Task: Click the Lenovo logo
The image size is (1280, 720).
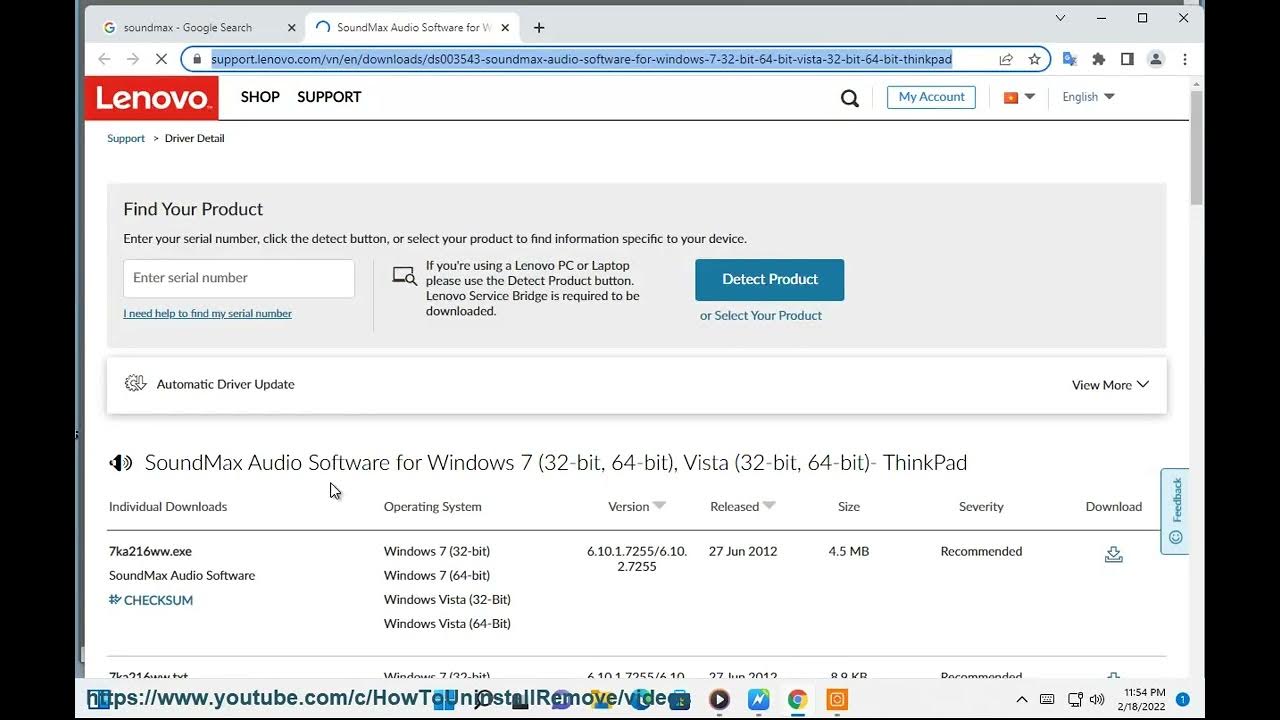Action: pyautogui.click(x=152, y=98)
